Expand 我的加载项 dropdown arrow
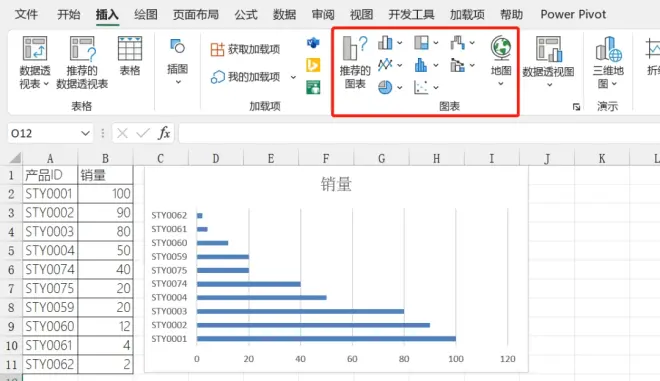 (293, 77)
